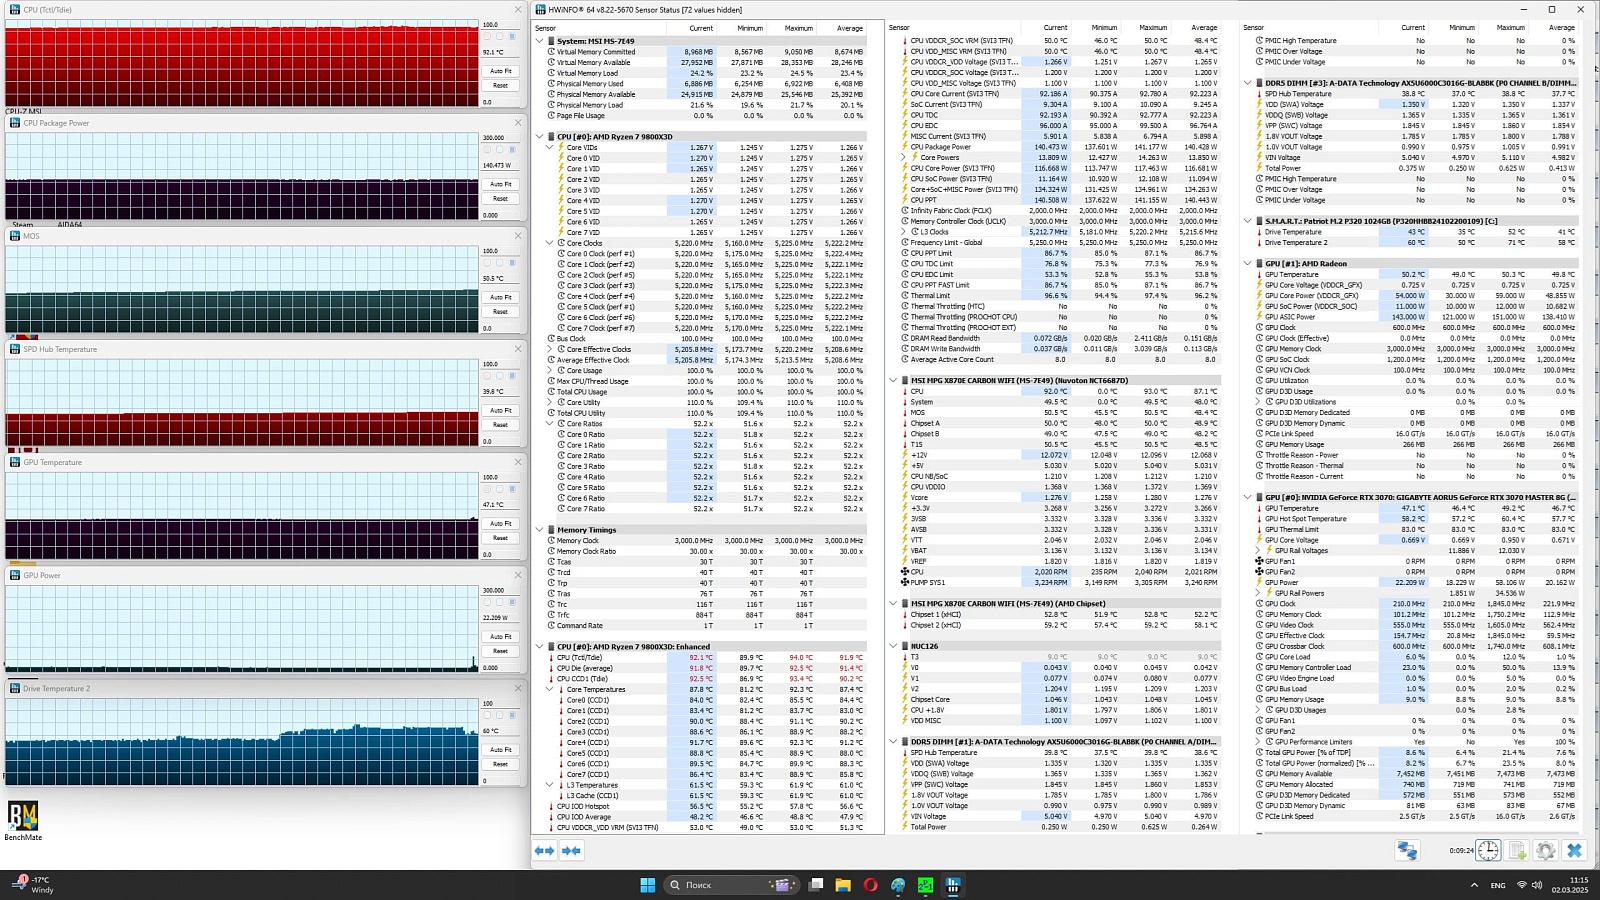Click the title icon of the Drive Temperature 2 graph
The width and height of the screenshot is (1600, 900).
[x=15, y=688]
